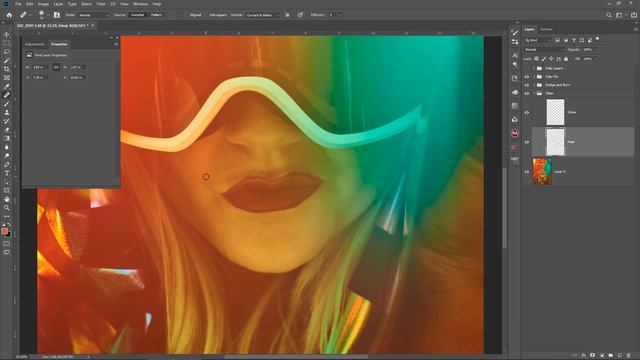Open the Fill value dropdown in Layers
Viewport: 640px width, 360px height.
click(x=596, y=59)
